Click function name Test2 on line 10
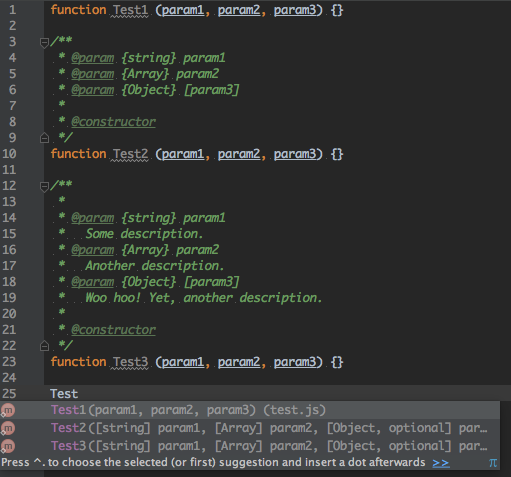Image resolution: width=511 pixels, height=477 pixels. pyautogui.click(x=130, y=154)
